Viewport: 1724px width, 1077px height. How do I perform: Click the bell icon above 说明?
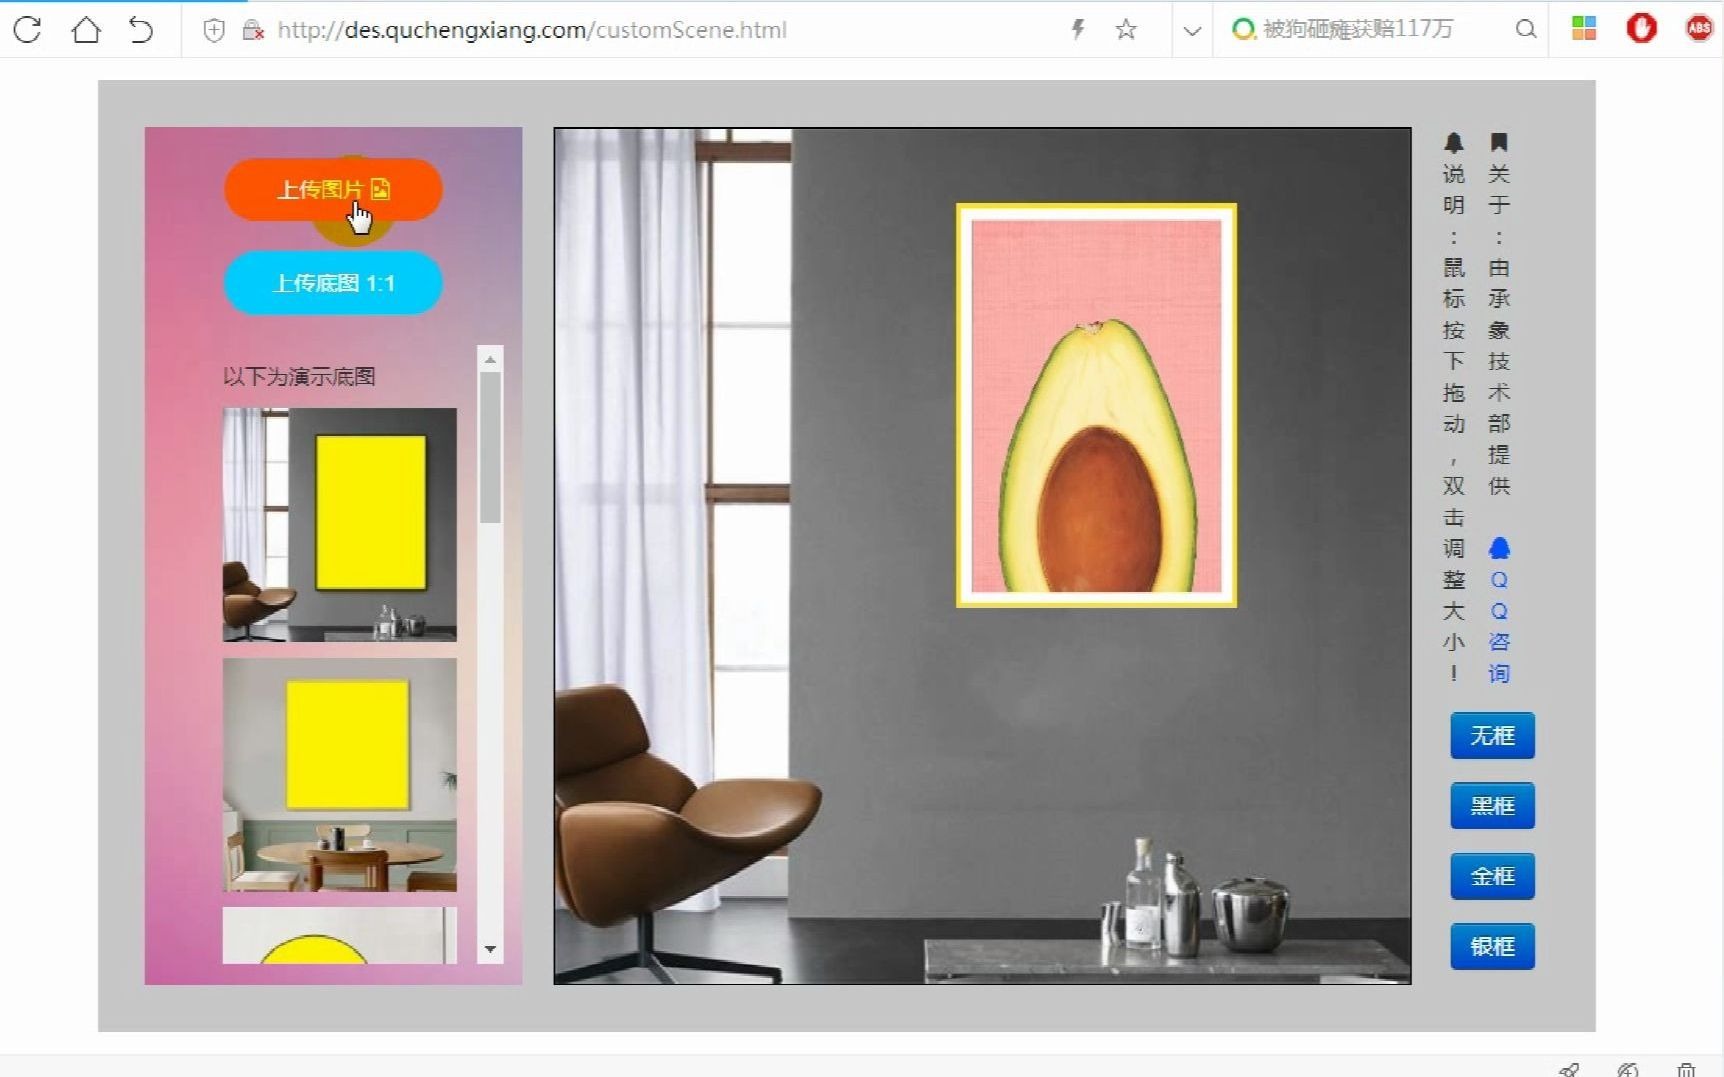coord(1454,143)
